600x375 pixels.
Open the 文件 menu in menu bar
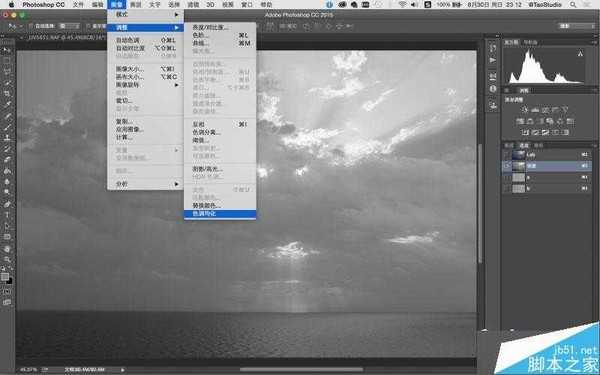78,5
